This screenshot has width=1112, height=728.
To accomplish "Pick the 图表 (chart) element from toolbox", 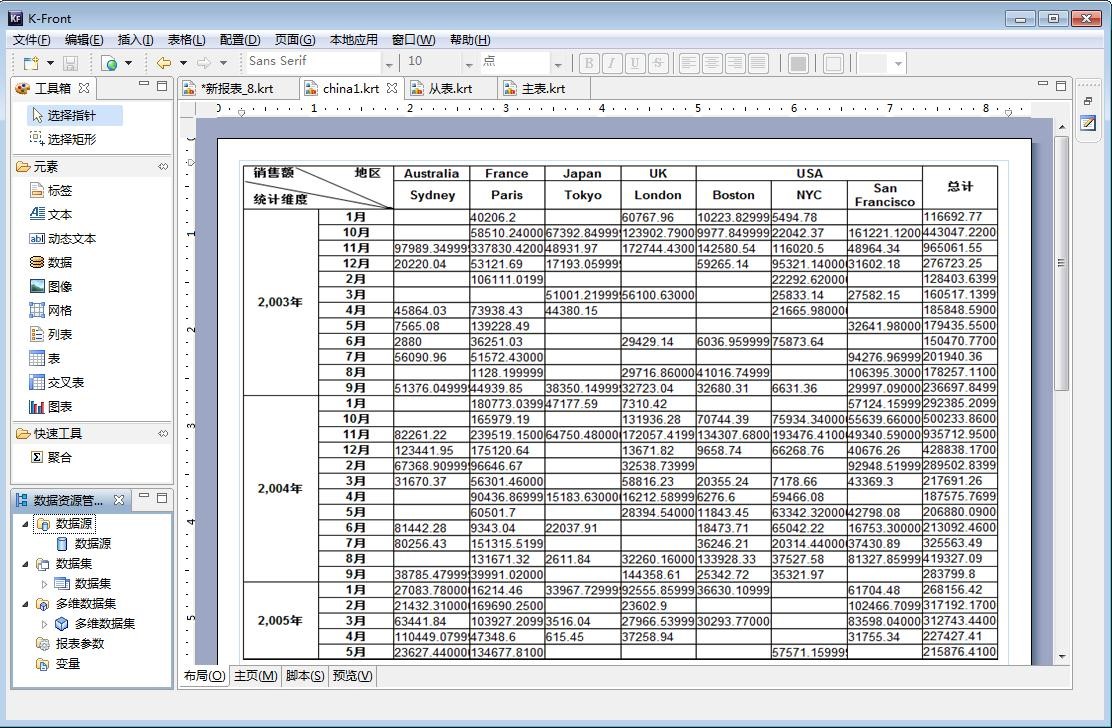I will tap(59, 406).
